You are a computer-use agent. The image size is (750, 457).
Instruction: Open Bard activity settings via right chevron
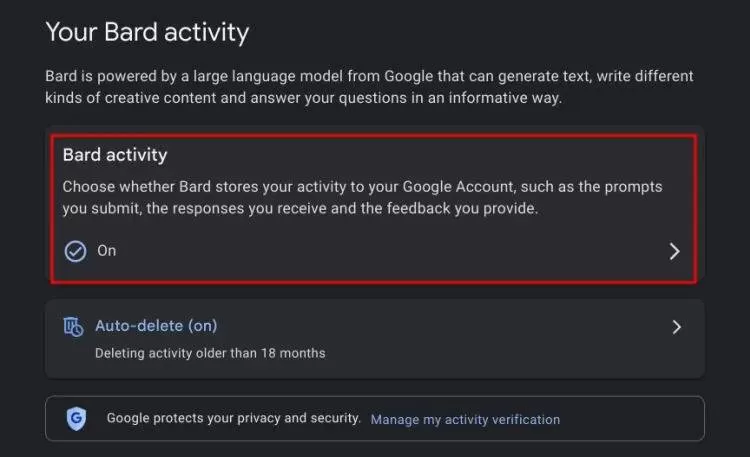click(x=674, y=251)
